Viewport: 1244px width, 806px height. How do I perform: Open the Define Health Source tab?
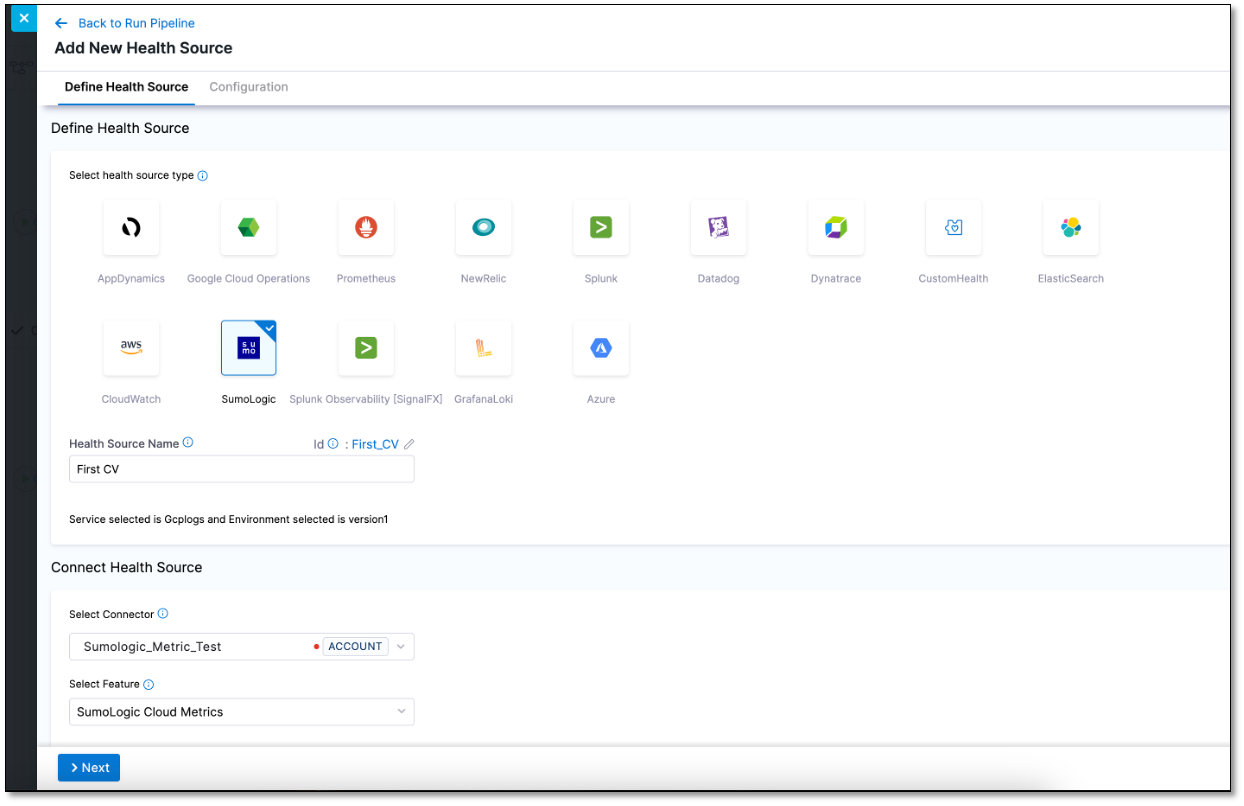126,87
